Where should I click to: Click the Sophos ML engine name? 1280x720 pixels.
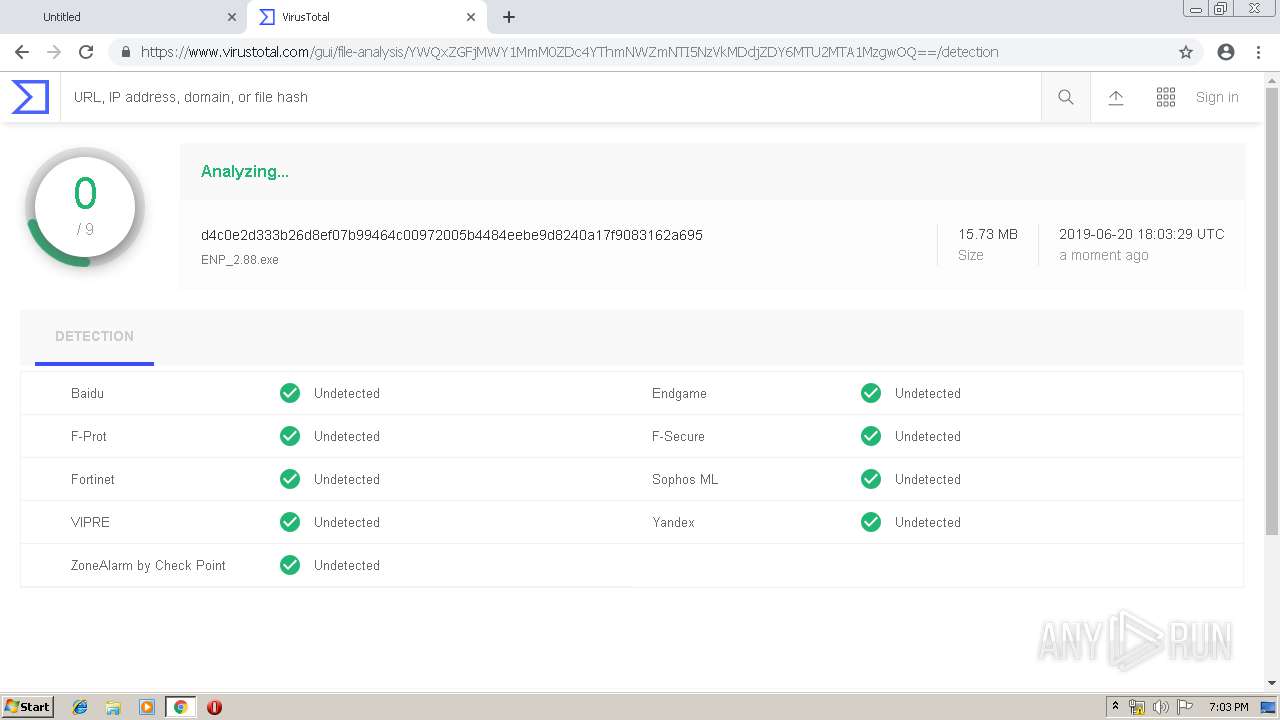pos(685,479)
